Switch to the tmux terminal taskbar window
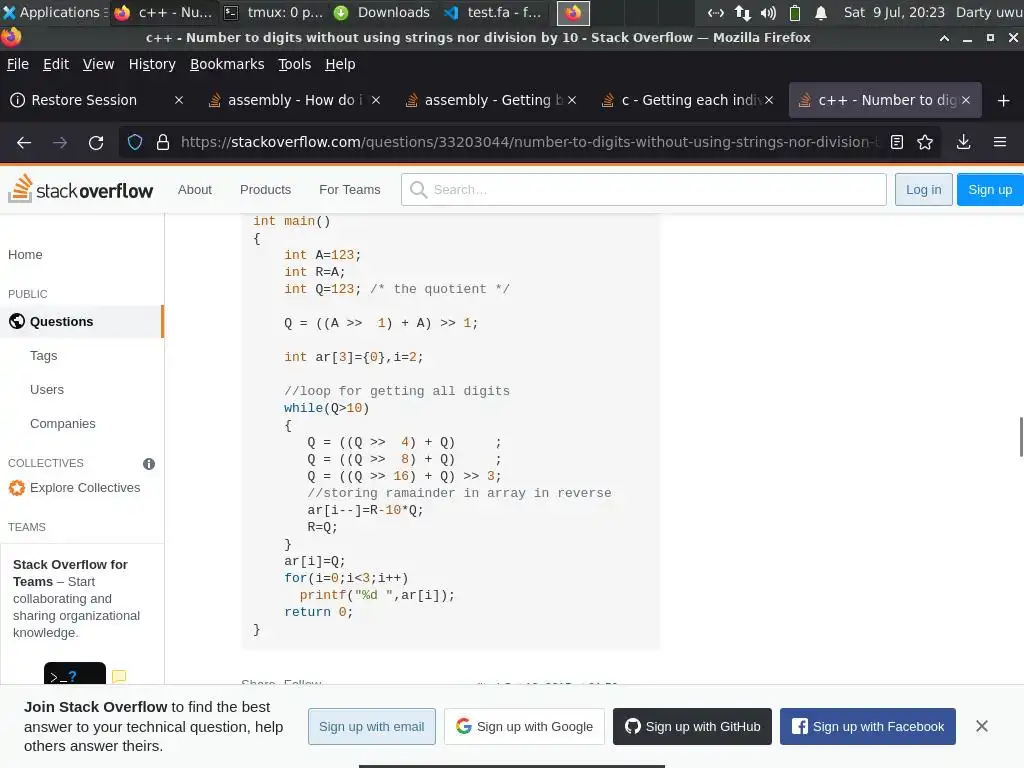Screen dimensions: 1024x768 point(273,12)
